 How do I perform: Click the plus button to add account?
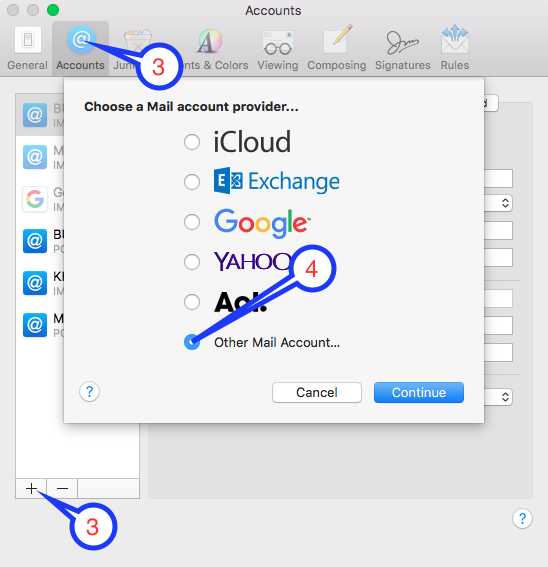(x=31, y=489)
